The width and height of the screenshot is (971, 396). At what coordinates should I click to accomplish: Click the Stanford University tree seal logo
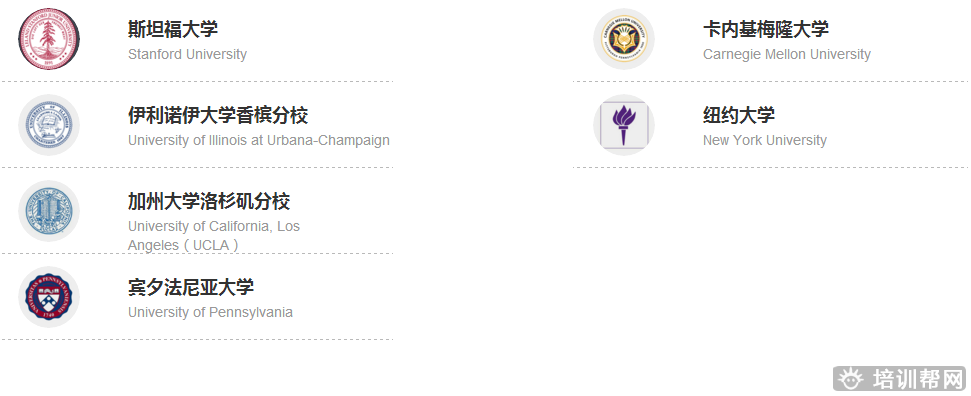49,38
